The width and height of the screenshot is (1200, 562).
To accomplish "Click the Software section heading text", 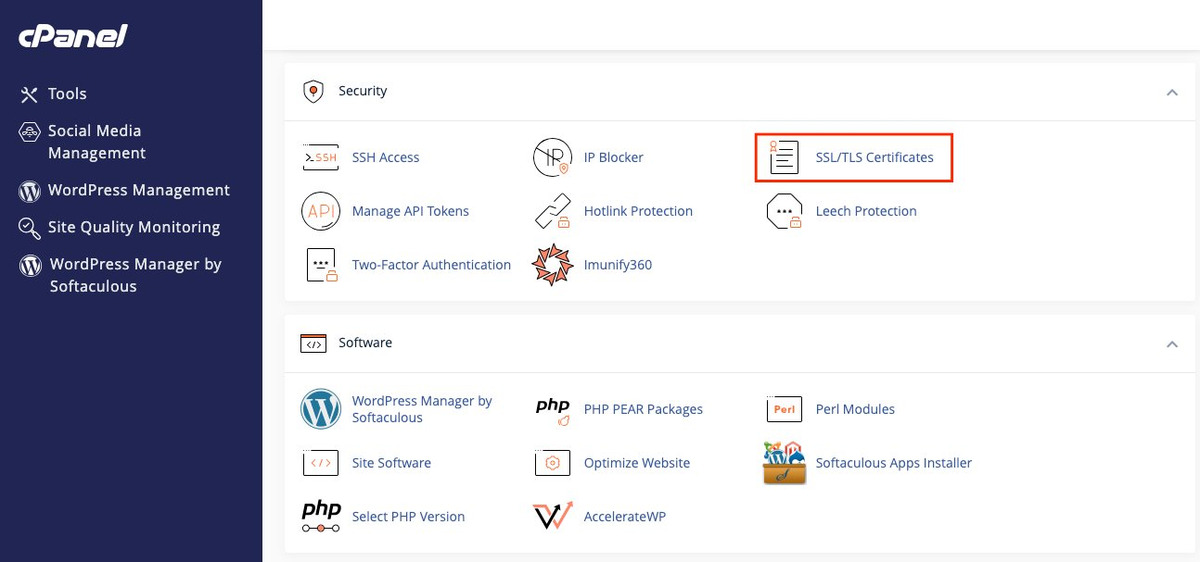I will (365, 343).
